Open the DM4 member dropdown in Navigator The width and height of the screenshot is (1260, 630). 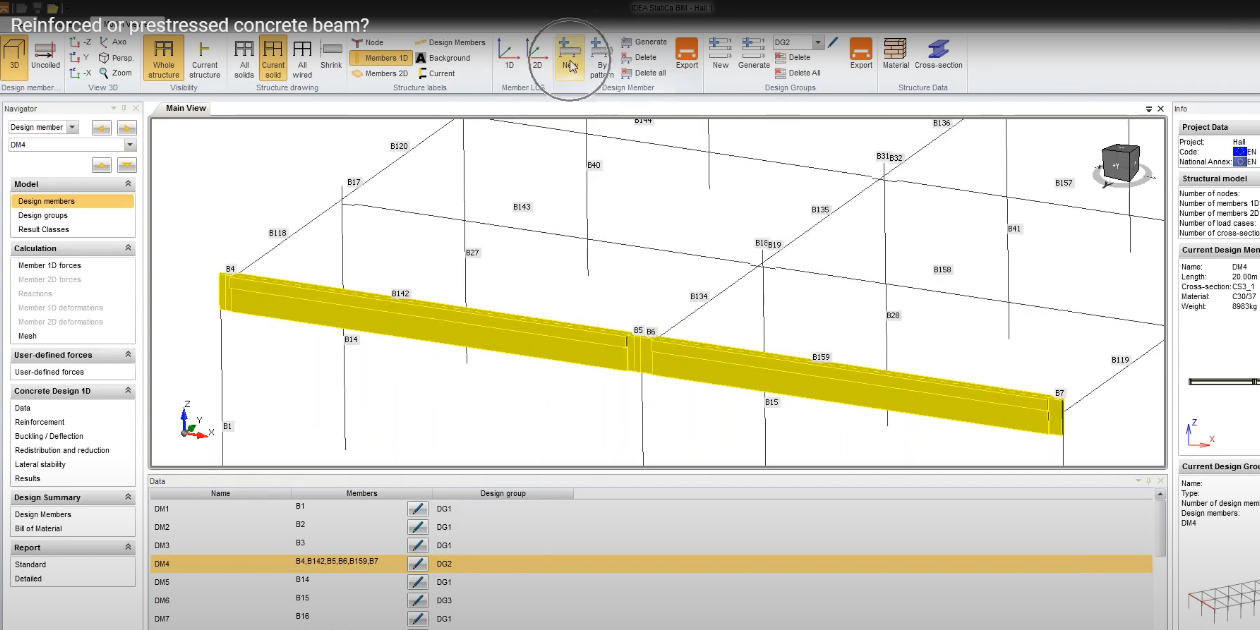tap(129, 145)
